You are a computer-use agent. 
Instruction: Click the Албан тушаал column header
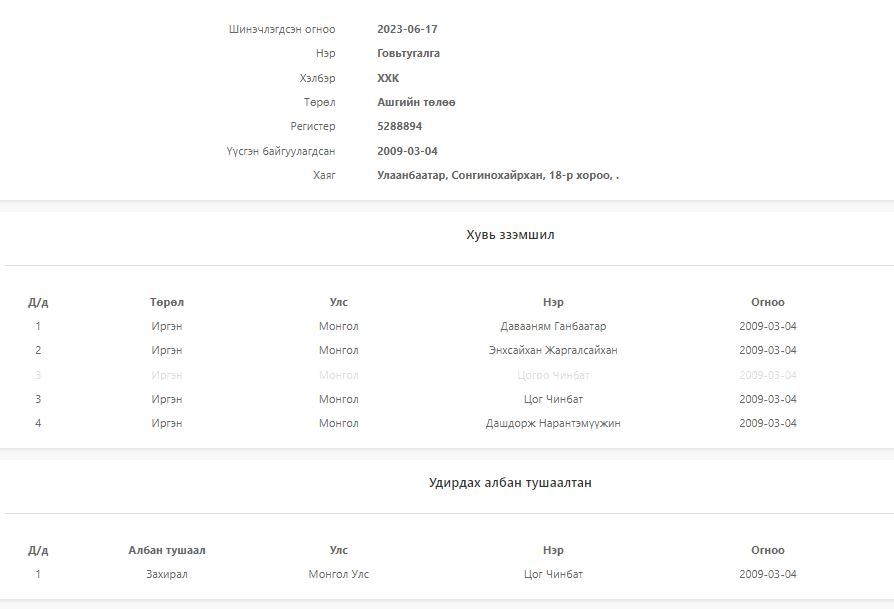click(167, 551)
